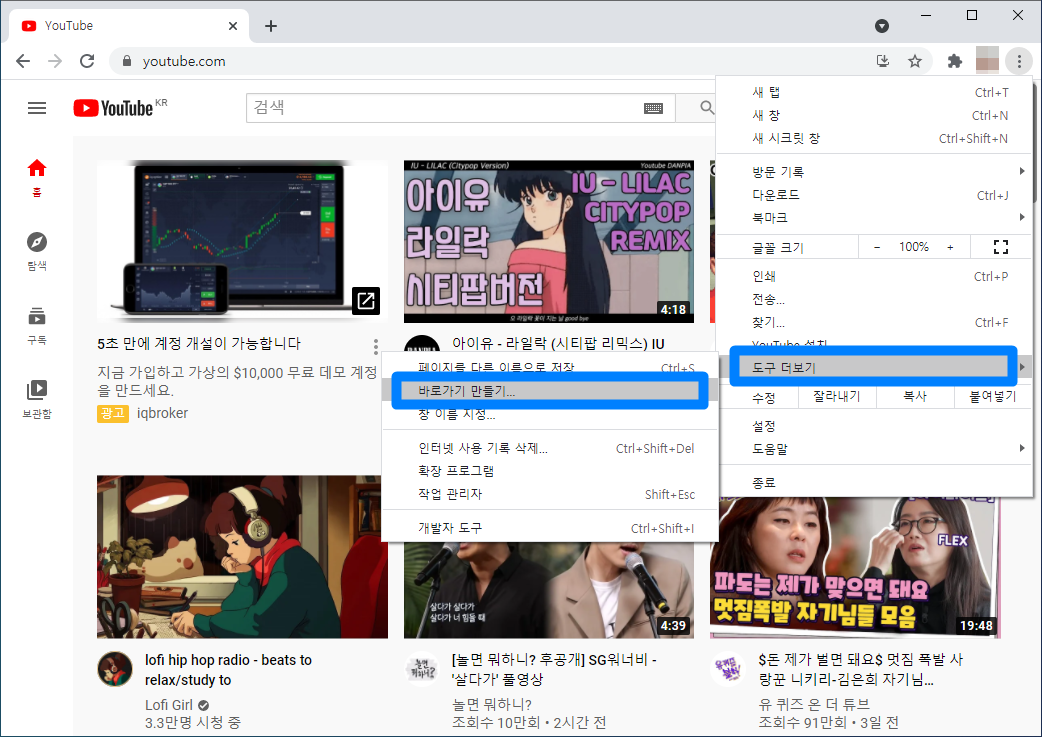This screenshot has height=737, width=1042.
Task: Click the browser forward arrow
Action: [x=55, y=61]
